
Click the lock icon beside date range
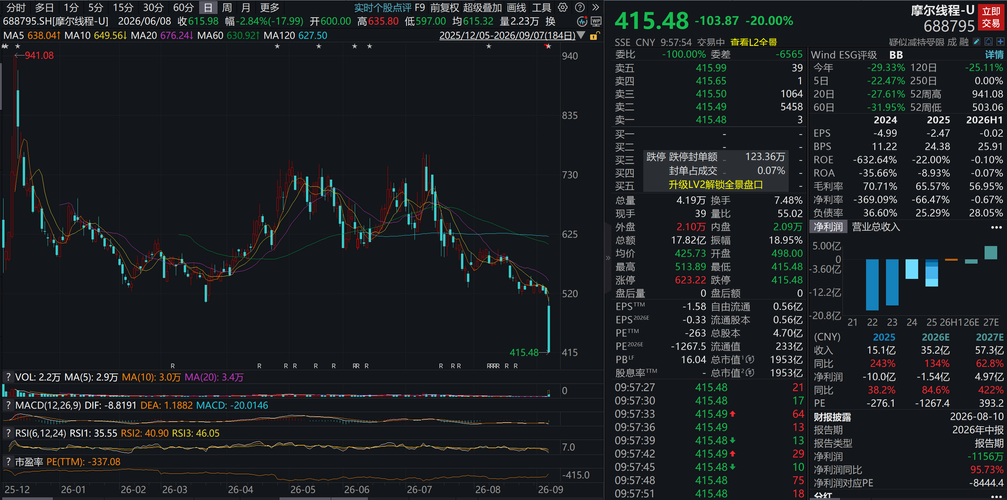(x=595, y=36)
